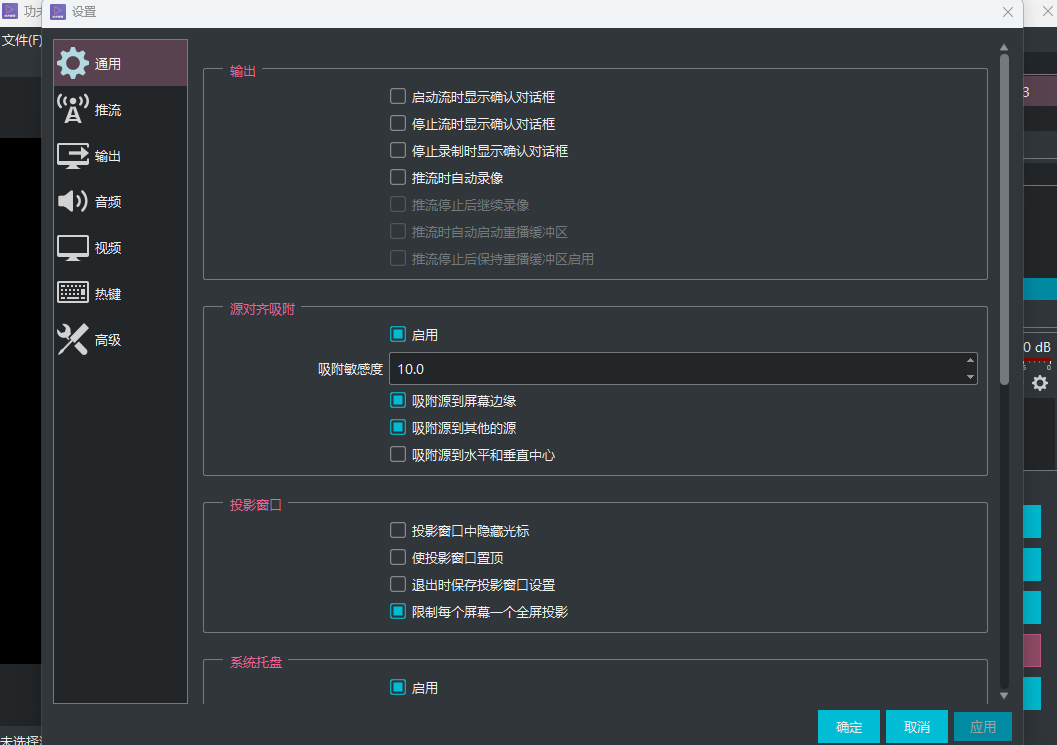Check 吸附源到水平和垂直中心 option

click(x=398, y=455)
